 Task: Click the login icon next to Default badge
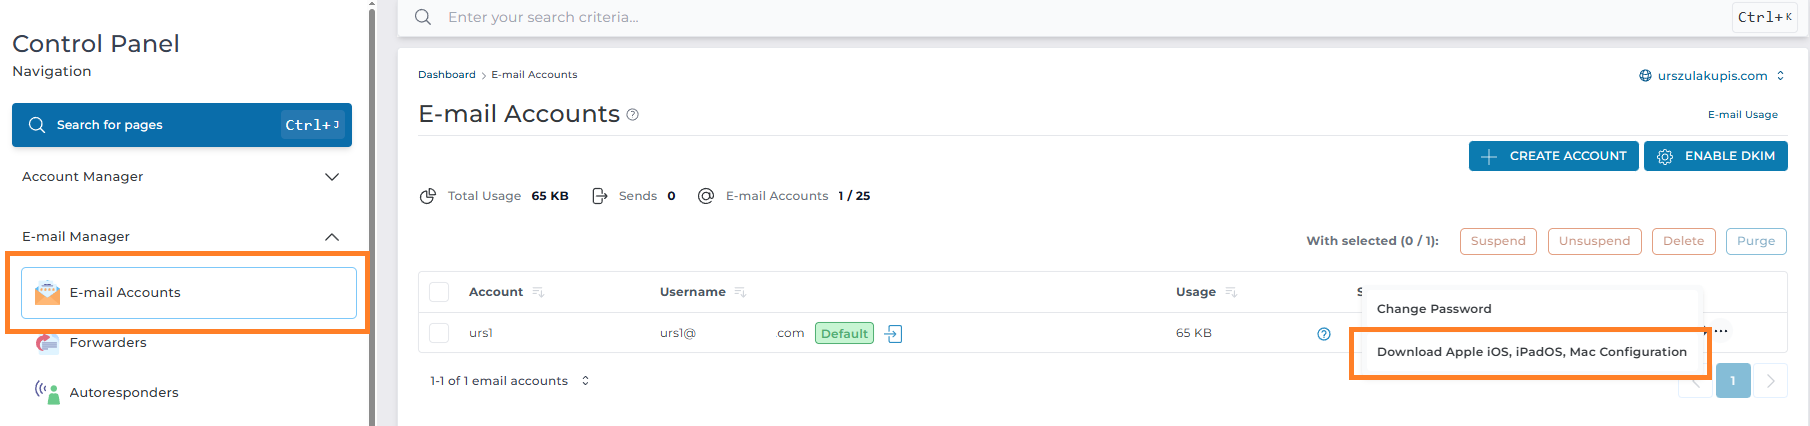[x=894, y=334]
